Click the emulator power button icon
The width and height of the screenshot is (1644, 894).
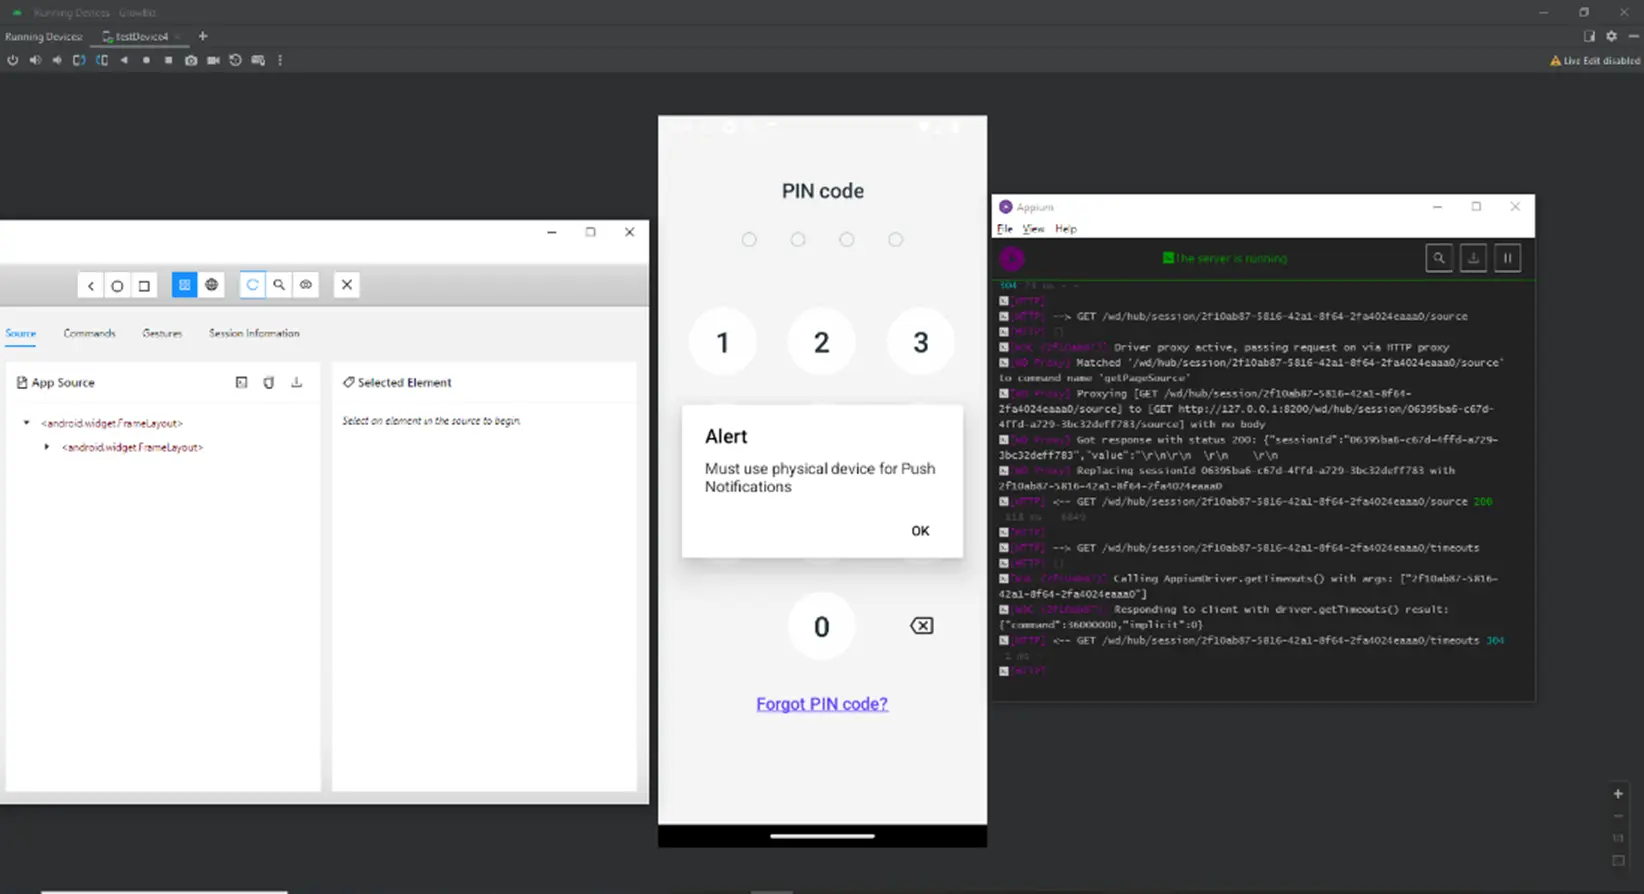(x=12, y=60)
